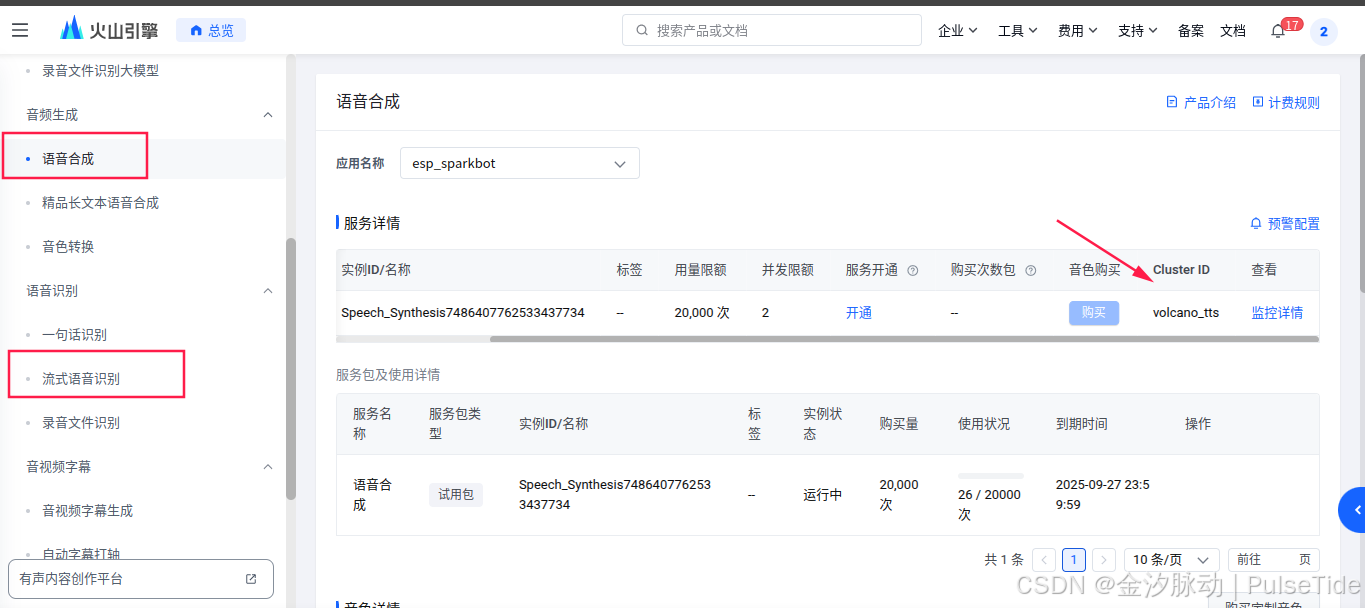Screen dimensions: 1365x608
Task: Click the 开通 service link
Action: click(x=859, y=313)
